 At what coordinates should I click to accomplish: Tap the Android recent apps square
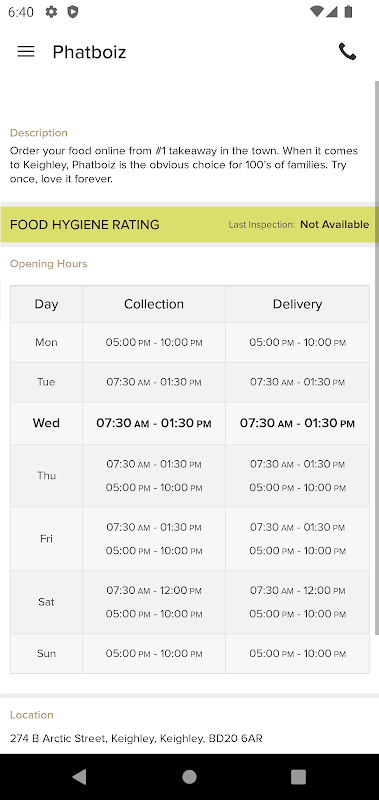tap(298, 777)
